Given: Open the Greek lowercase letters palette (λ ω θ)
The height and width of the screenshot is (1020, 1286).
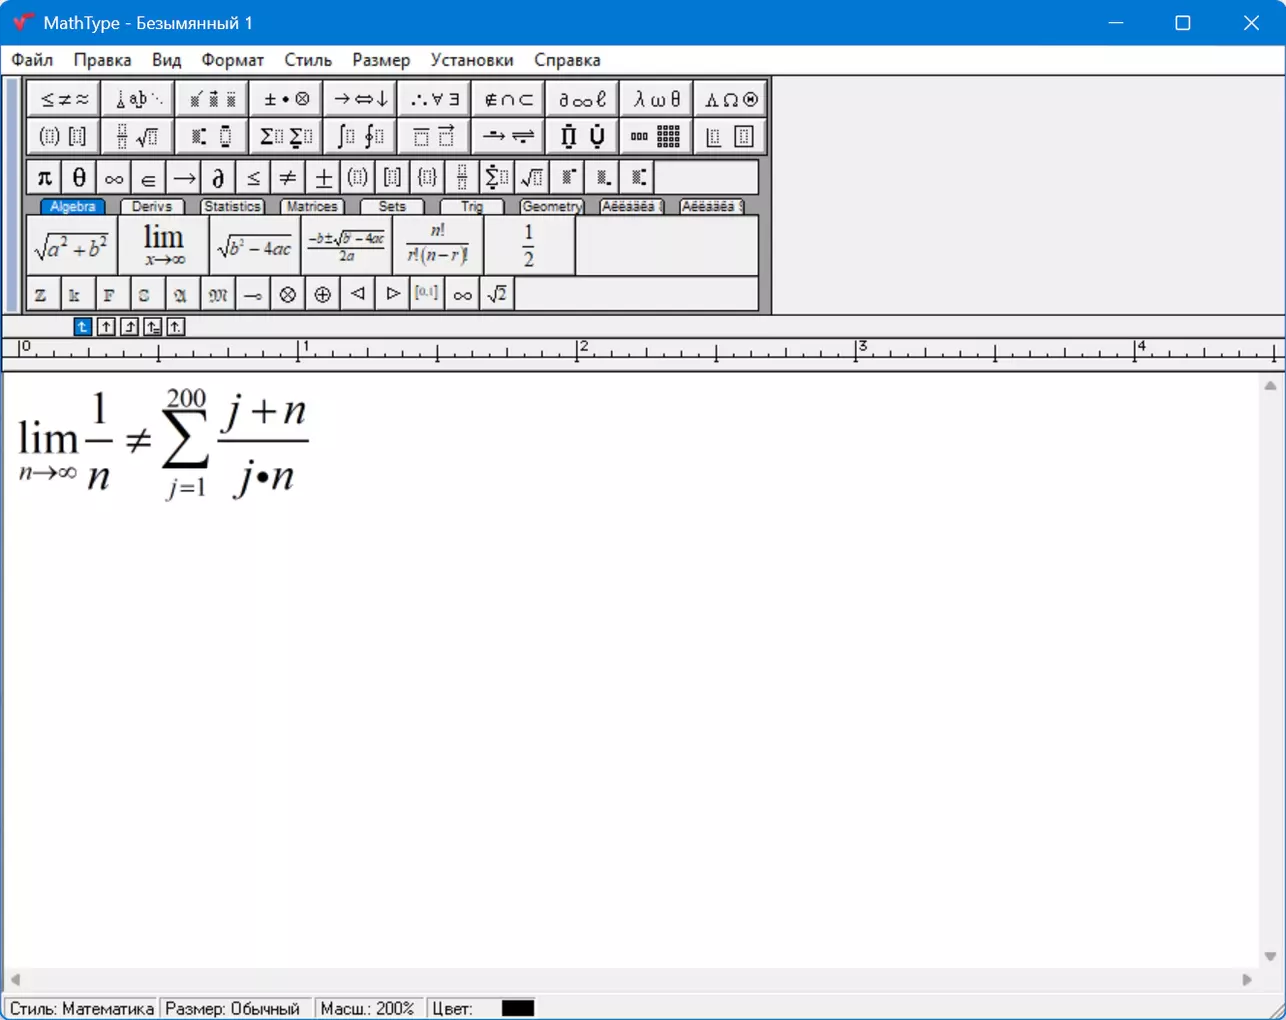Looking at the screenshot, I should point(656,99).
